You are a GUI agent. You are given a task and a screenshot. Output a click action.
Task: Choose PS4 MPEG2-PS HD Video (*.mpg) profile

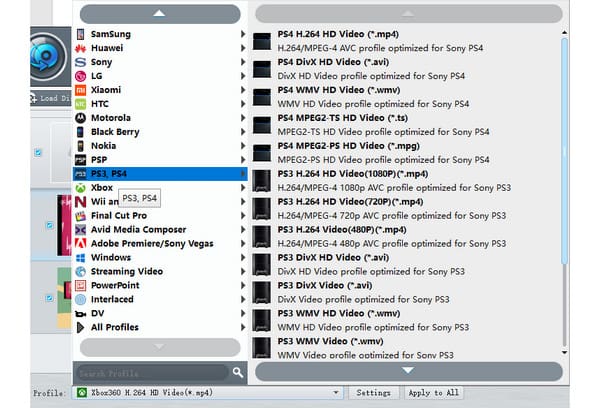tap(406, 153)
